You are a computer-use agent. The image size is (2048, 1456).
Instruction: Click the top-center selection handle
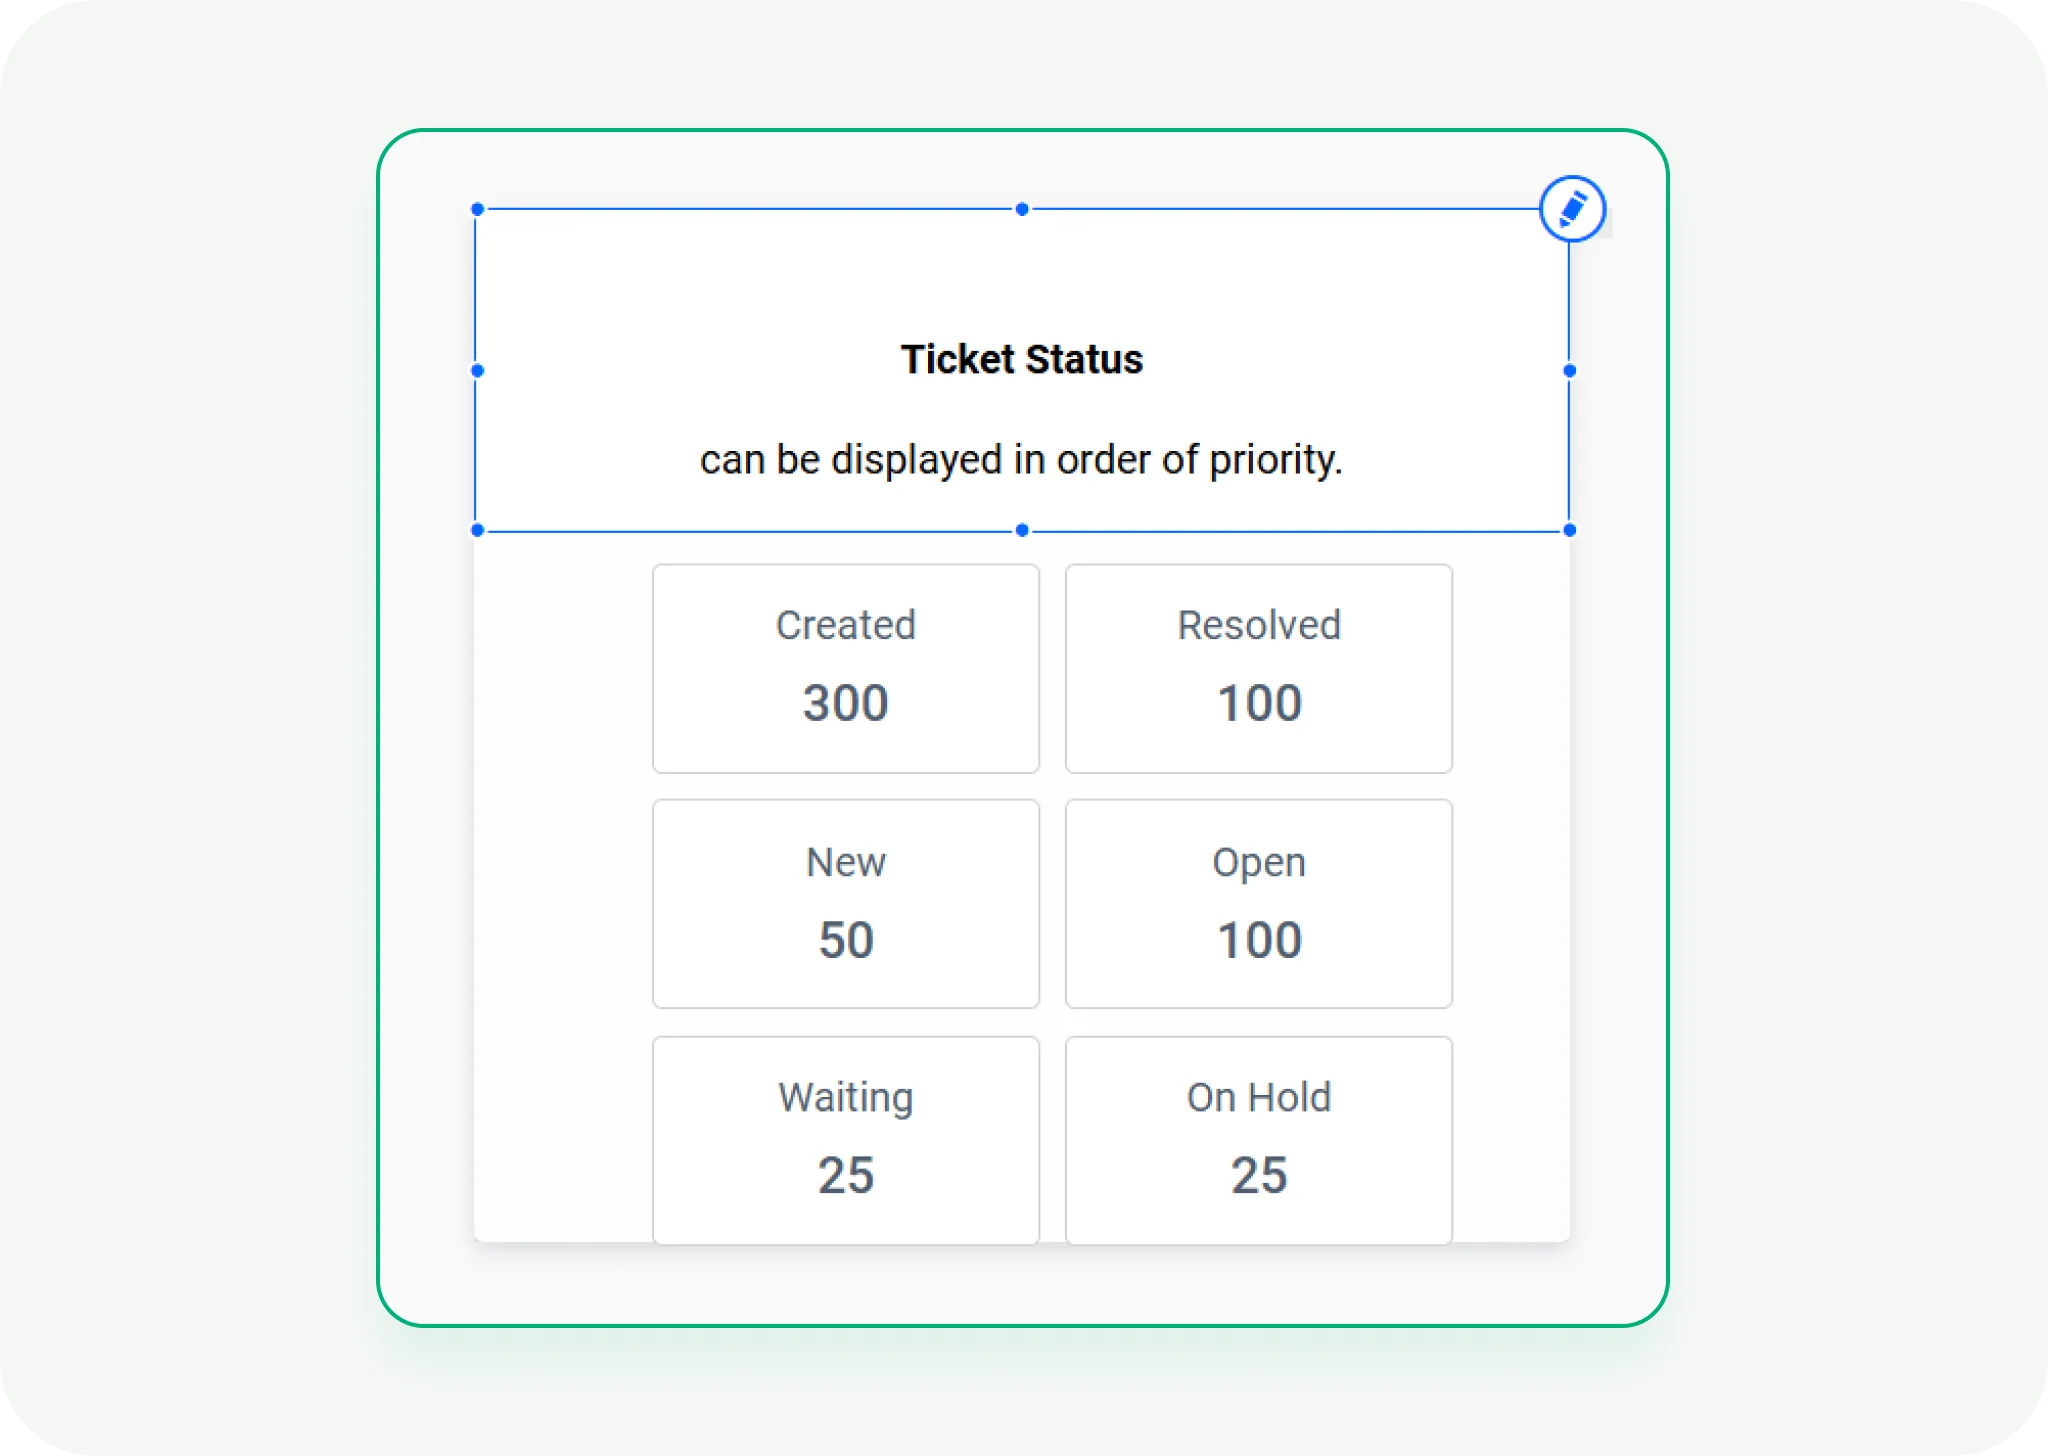[1021, 208]
